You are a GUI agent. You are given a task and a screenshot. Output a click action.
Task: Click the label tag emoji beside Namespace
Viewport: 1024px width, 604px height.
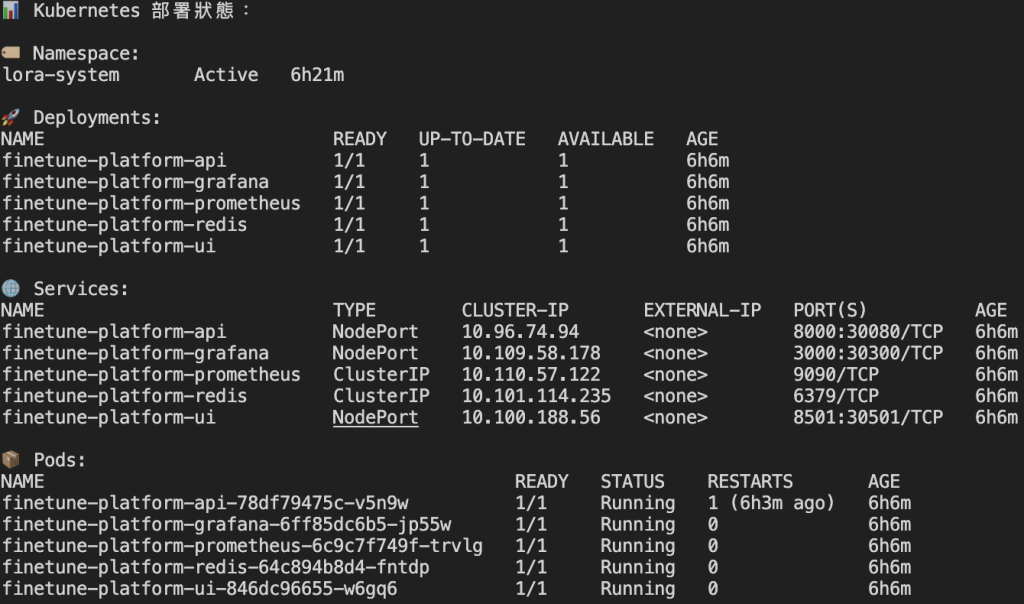click(10, 53)
